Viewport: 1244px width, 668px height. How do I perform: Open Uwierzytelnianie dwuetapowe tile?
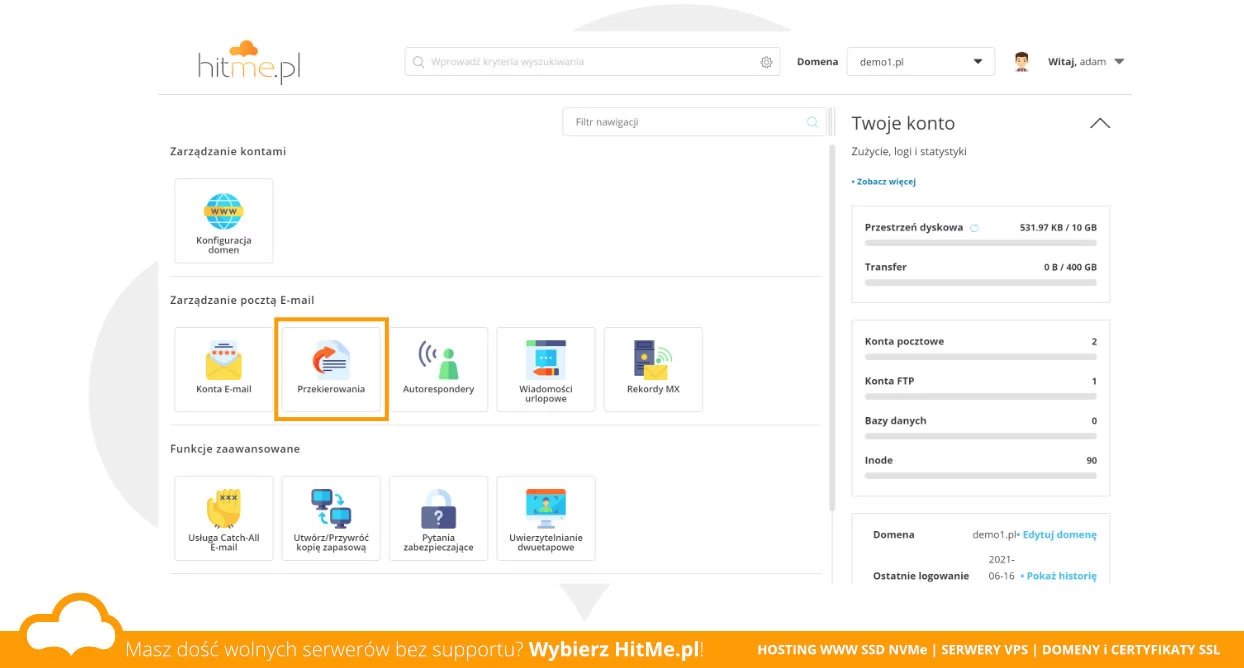pyautogui.click(x=546, y=518)
